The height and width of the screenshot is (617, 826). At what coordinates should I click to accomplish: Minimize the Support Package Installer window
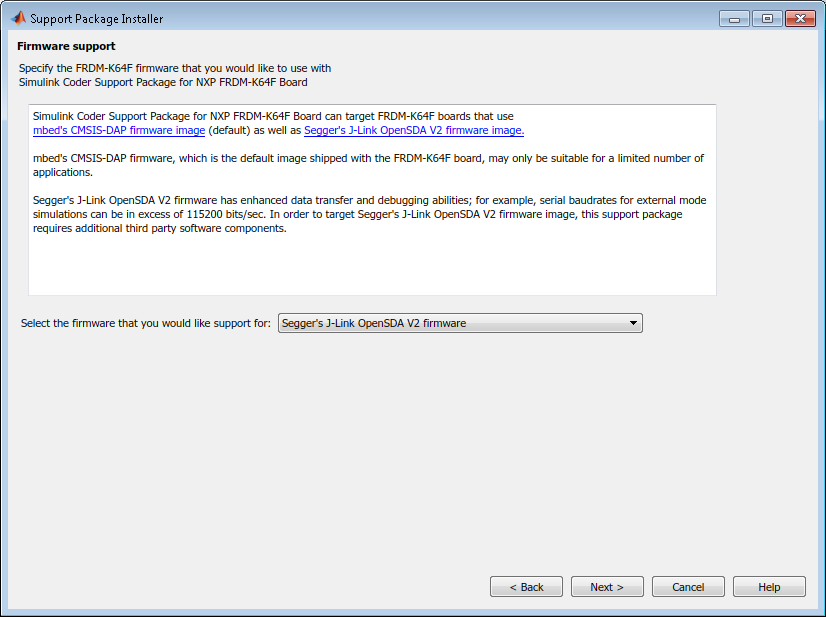pyautogui.click(x=734, y=18)
